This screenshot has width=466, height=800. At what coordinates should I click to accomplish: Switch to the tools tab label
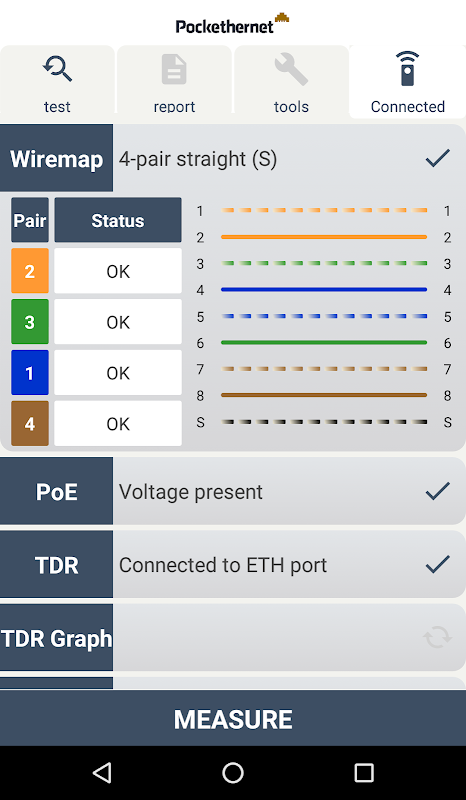(x=291, y=107)
